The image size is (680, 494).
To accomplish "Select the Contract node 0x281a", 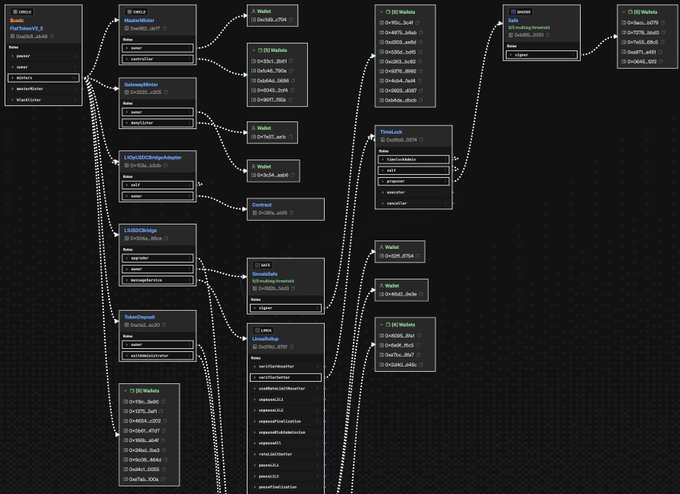I will click(285, 208).
